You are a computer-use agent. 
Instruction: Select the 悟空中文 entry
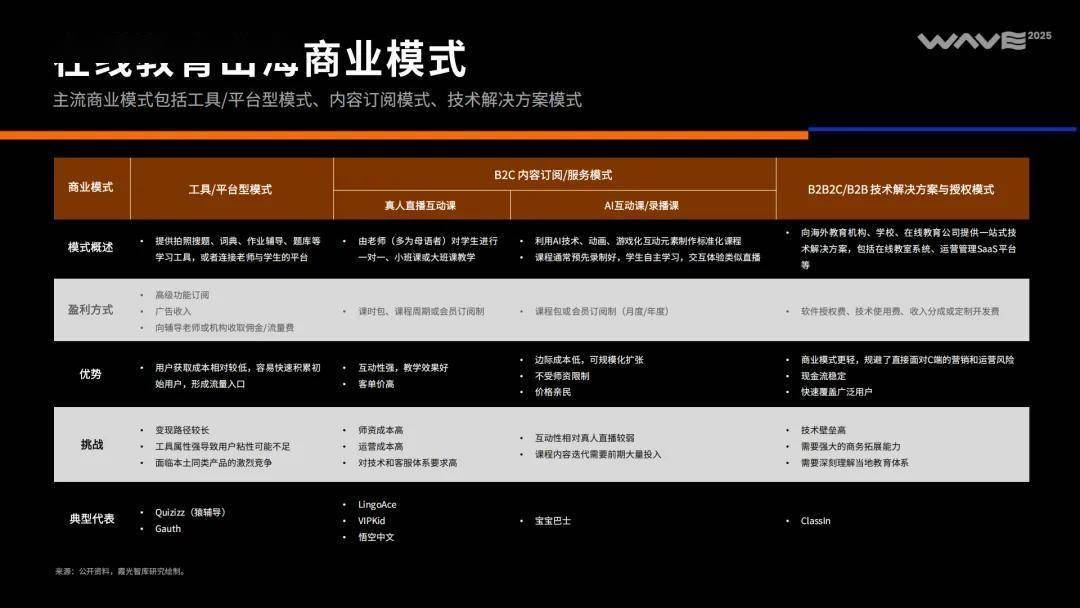tap(376, 537)
